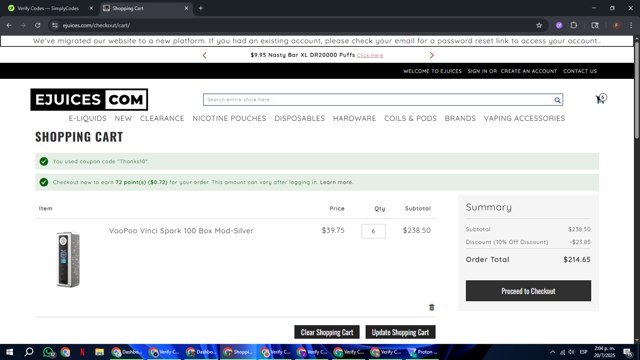This screenshot has height=360, width=640.
Task: Show hidden system tray icons
Action: tap(552, 352)
